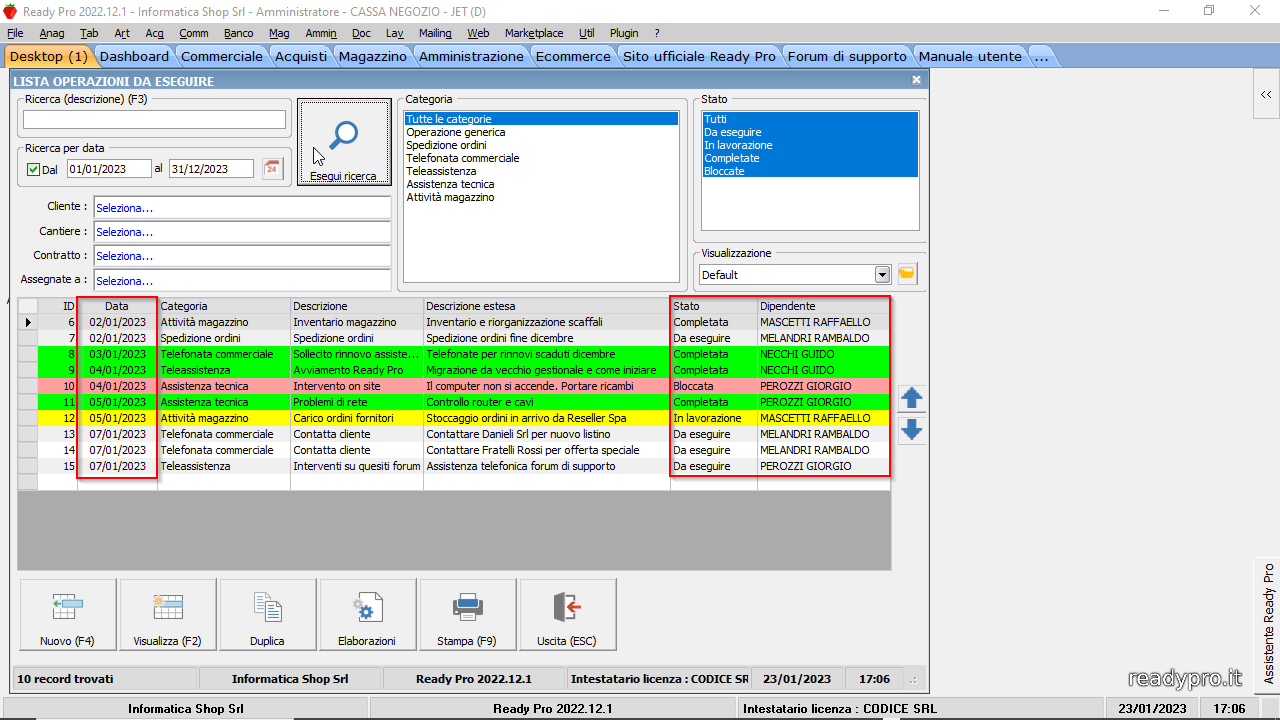Open the overflow tabs ellipsis
This screenshot has height=720, width=1280.
[1041, 57]
